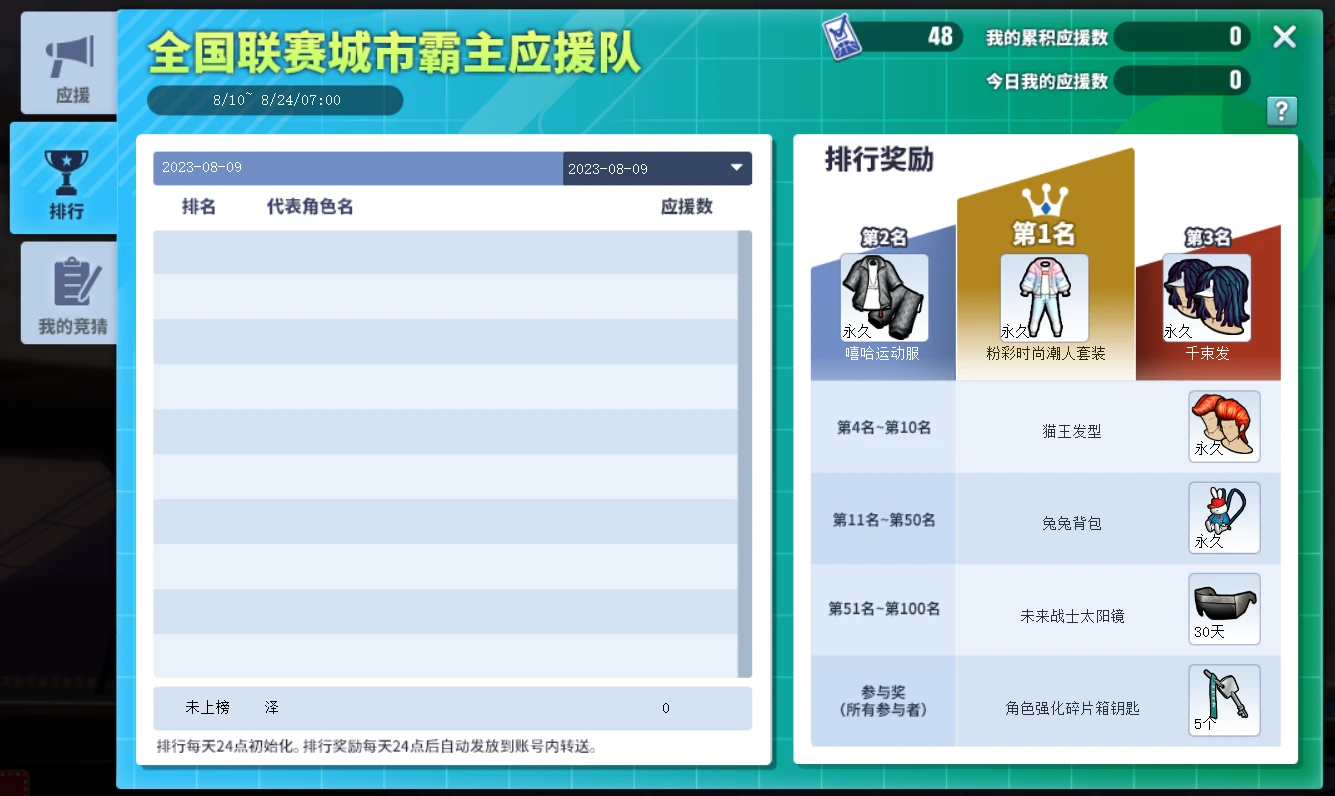Click the 角色强化碎片箱钥匙 key icon

1224,700
